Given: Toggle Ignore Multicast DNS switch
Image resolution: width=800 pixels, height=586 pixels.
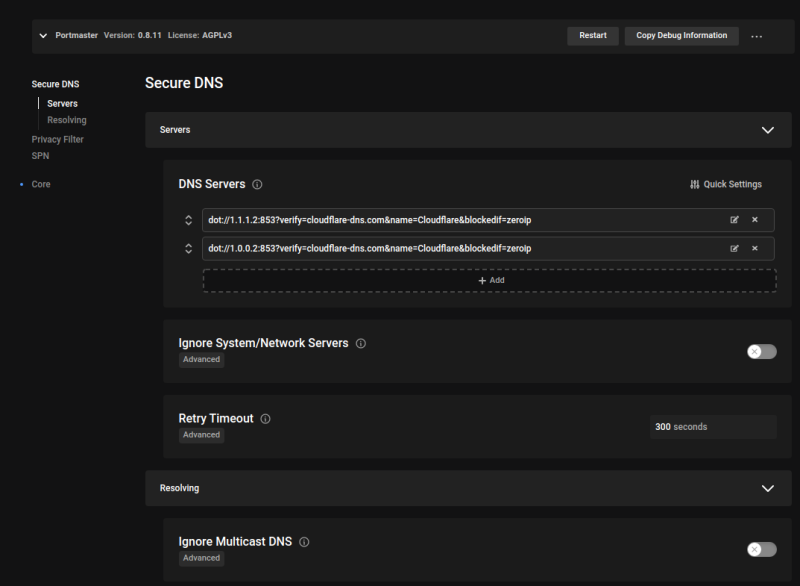Looking at the screenshot, I should [761, 549].
